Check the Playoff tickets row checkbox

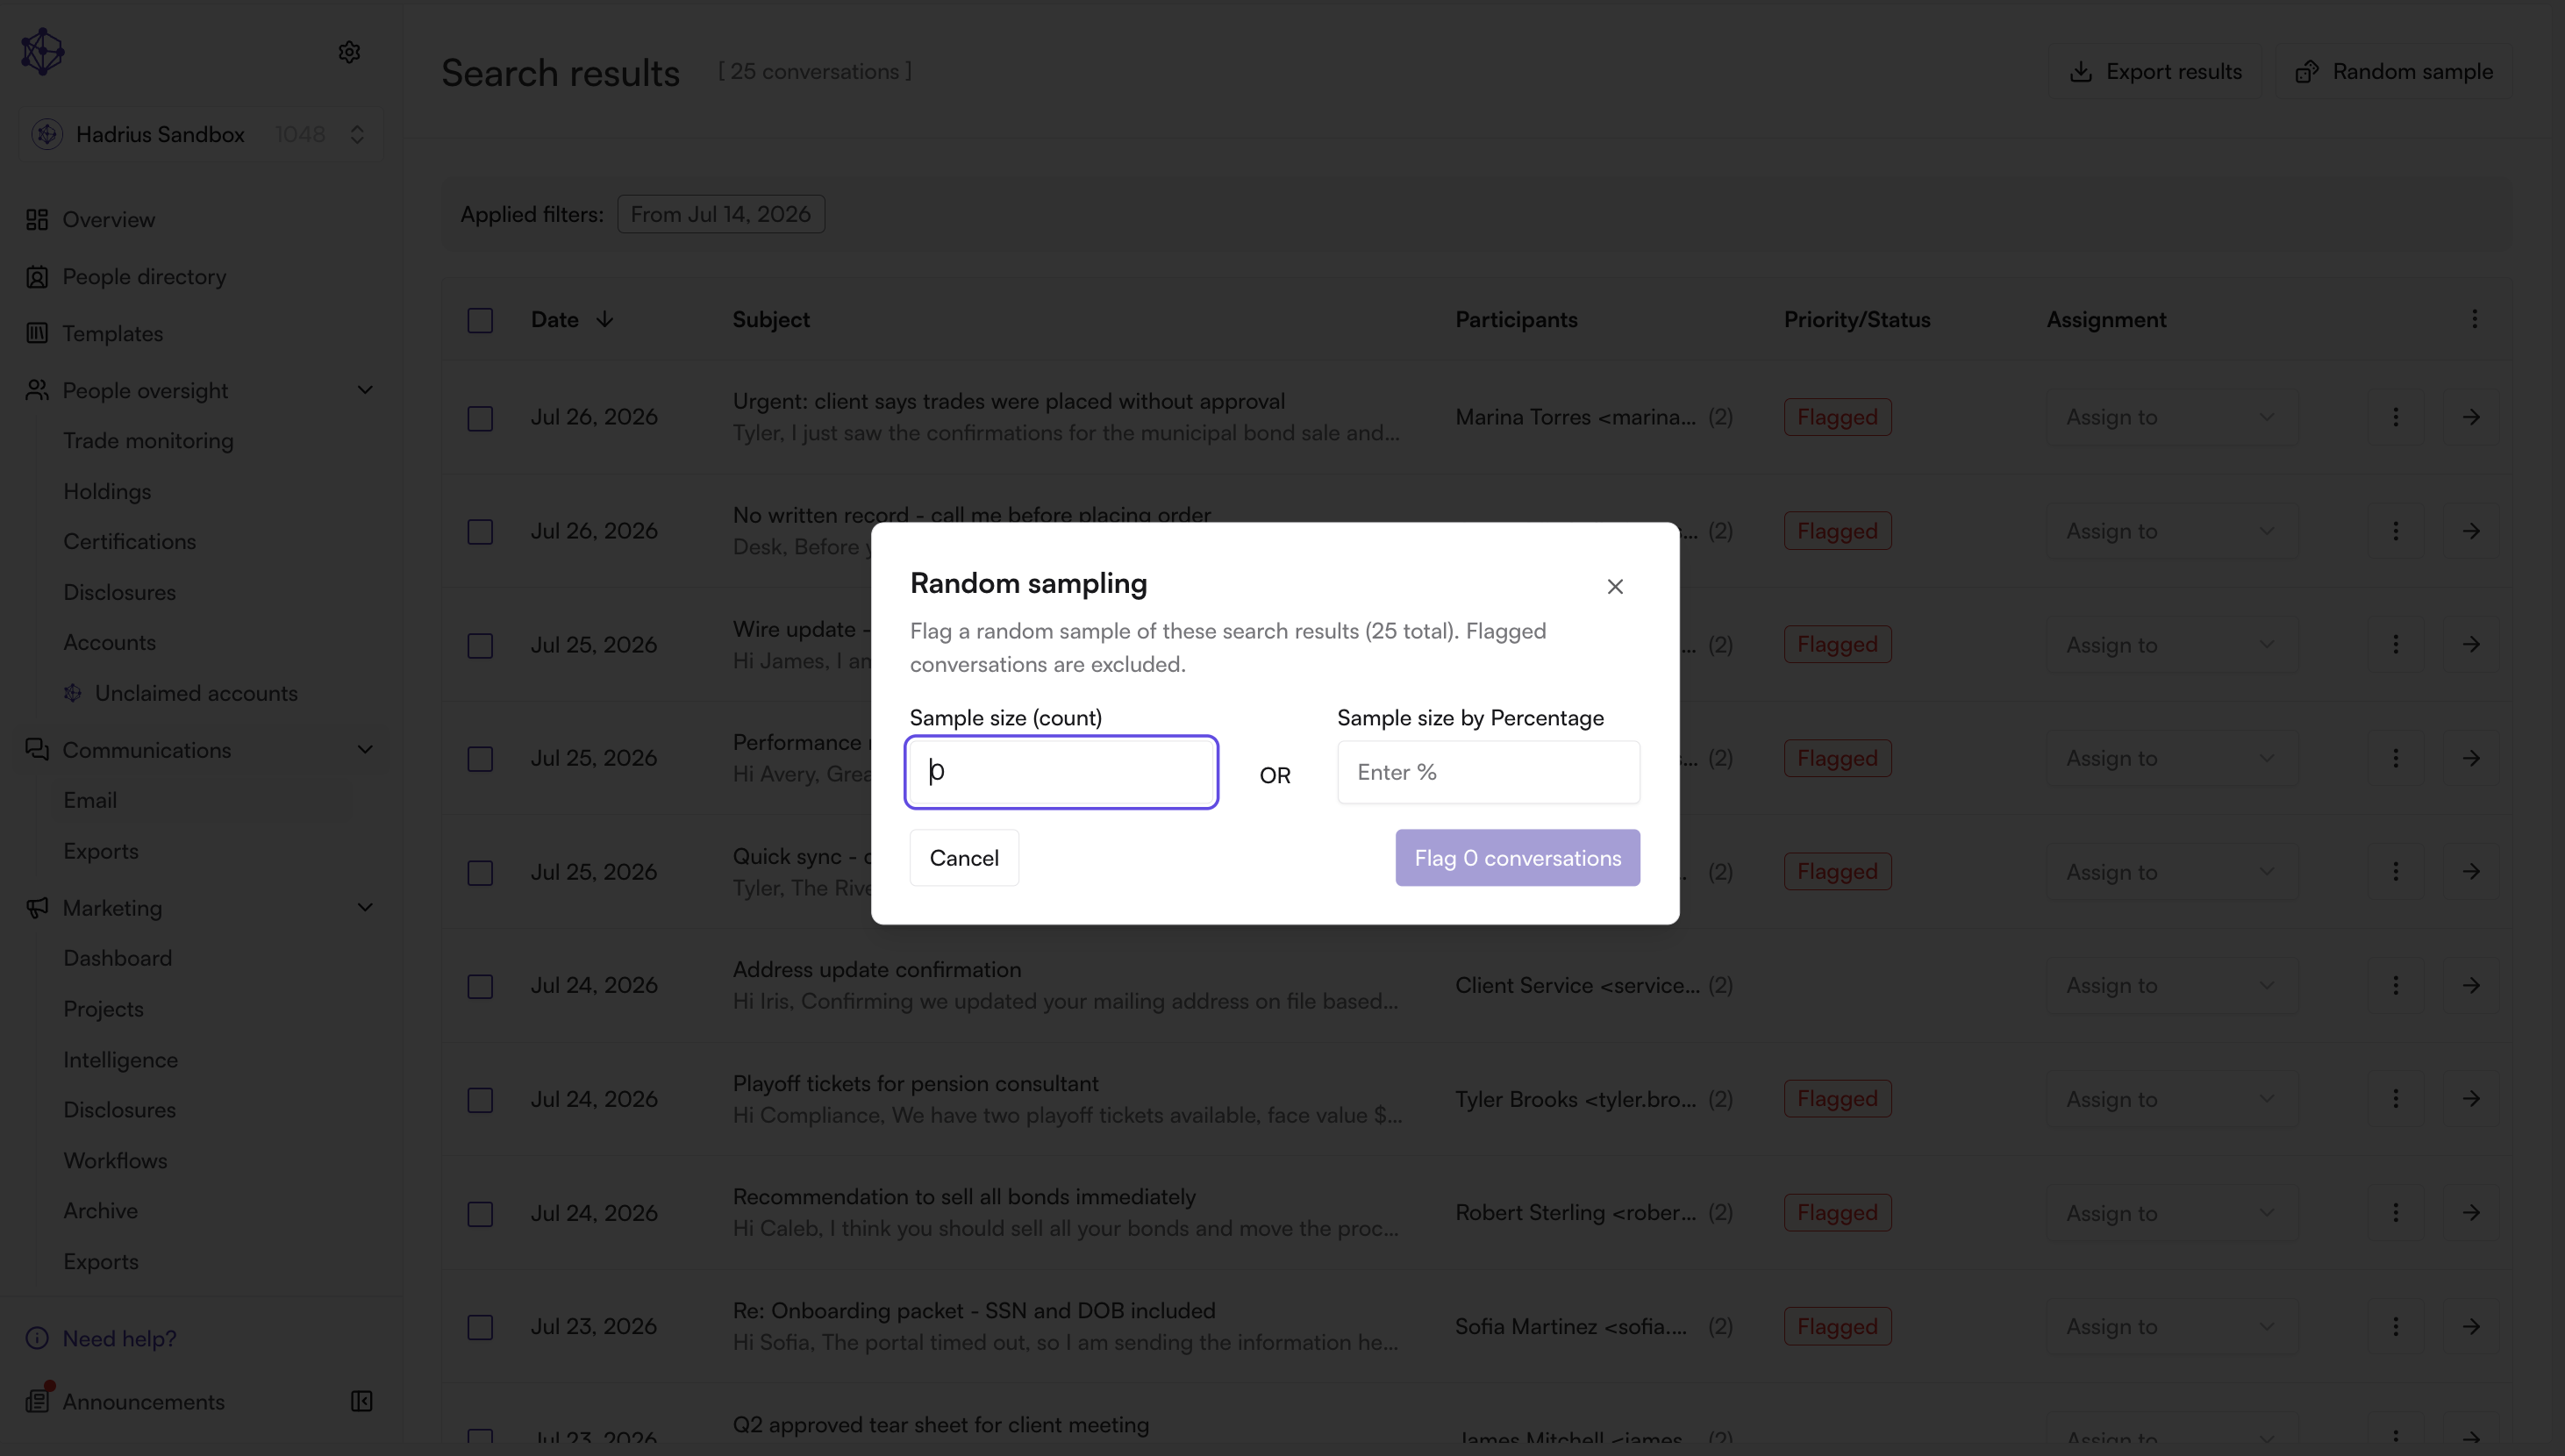pos(480,1100)
